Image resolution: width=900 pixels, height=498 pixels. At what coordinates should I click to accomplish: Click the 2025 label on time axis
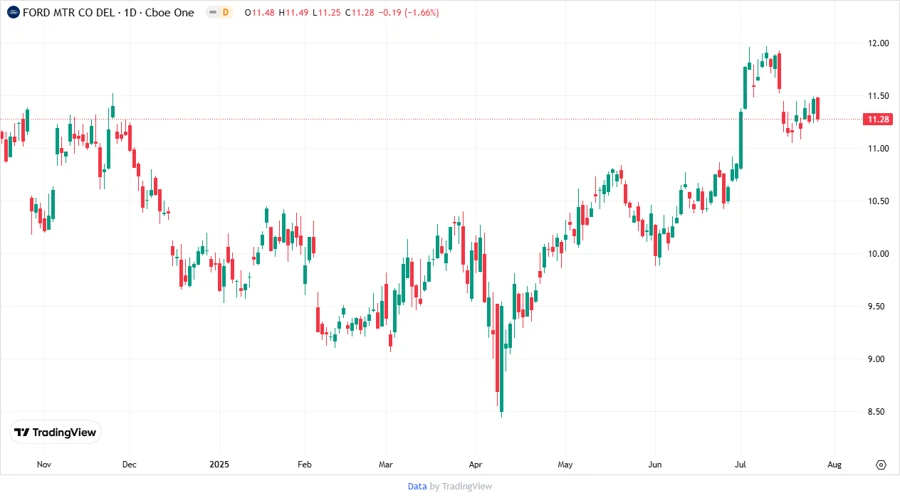[219, 464]
